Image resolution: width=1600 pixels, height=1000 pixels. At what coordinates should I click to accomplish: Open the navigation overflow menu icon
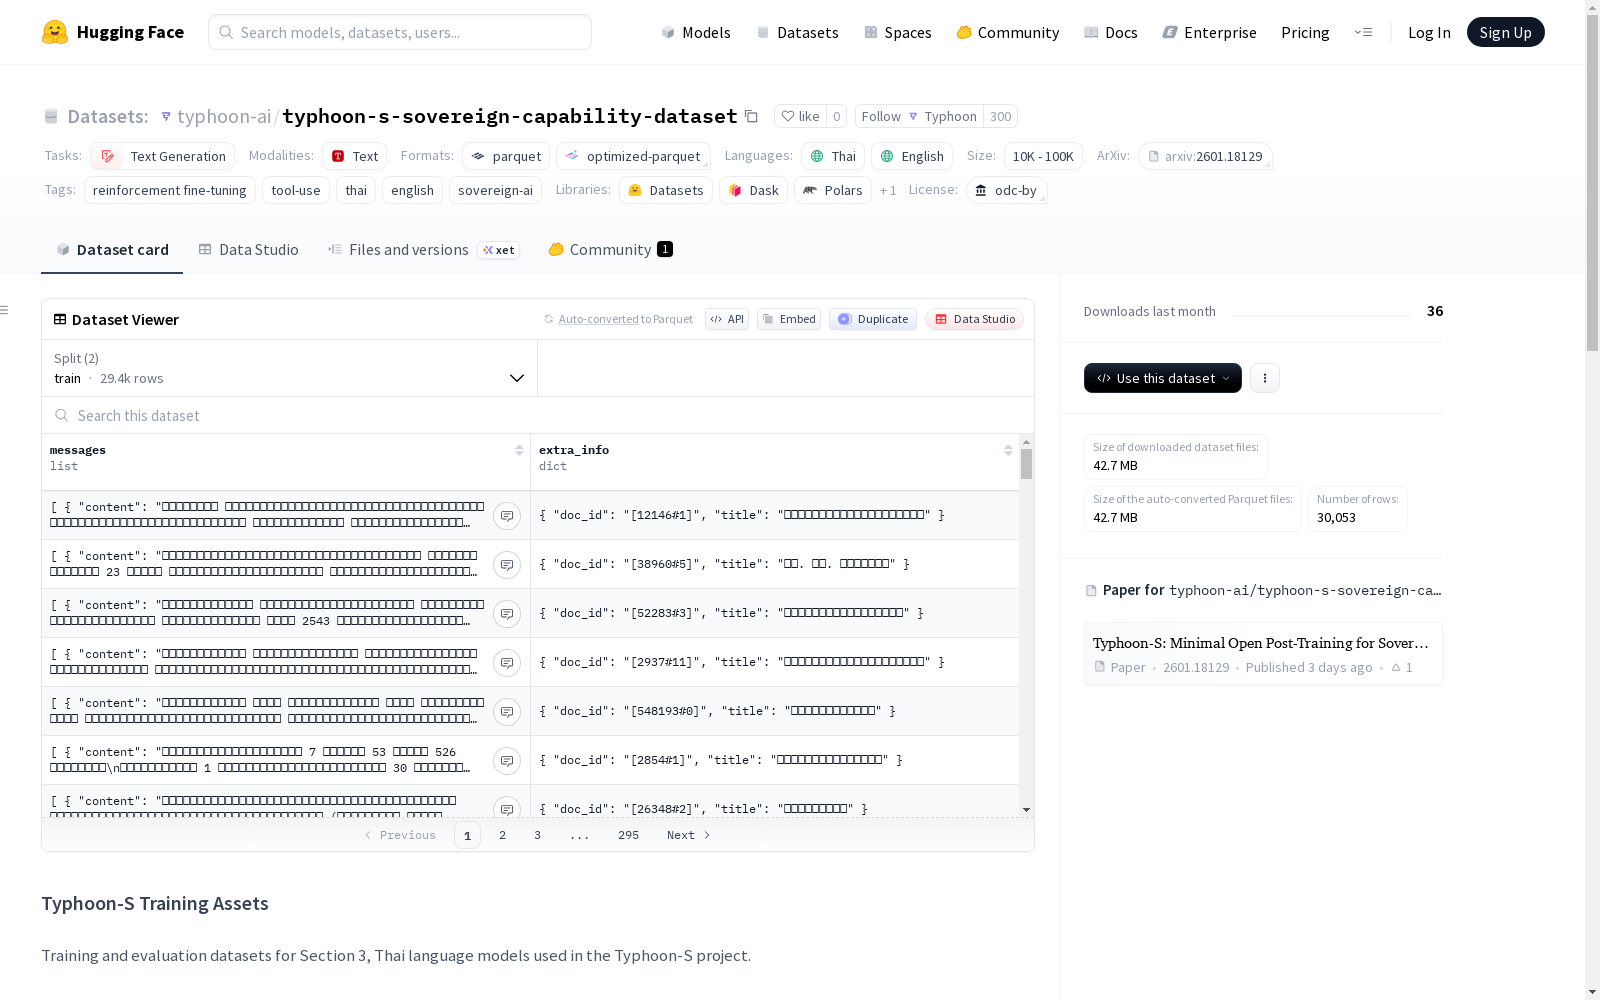click(x=1363, y=32)
